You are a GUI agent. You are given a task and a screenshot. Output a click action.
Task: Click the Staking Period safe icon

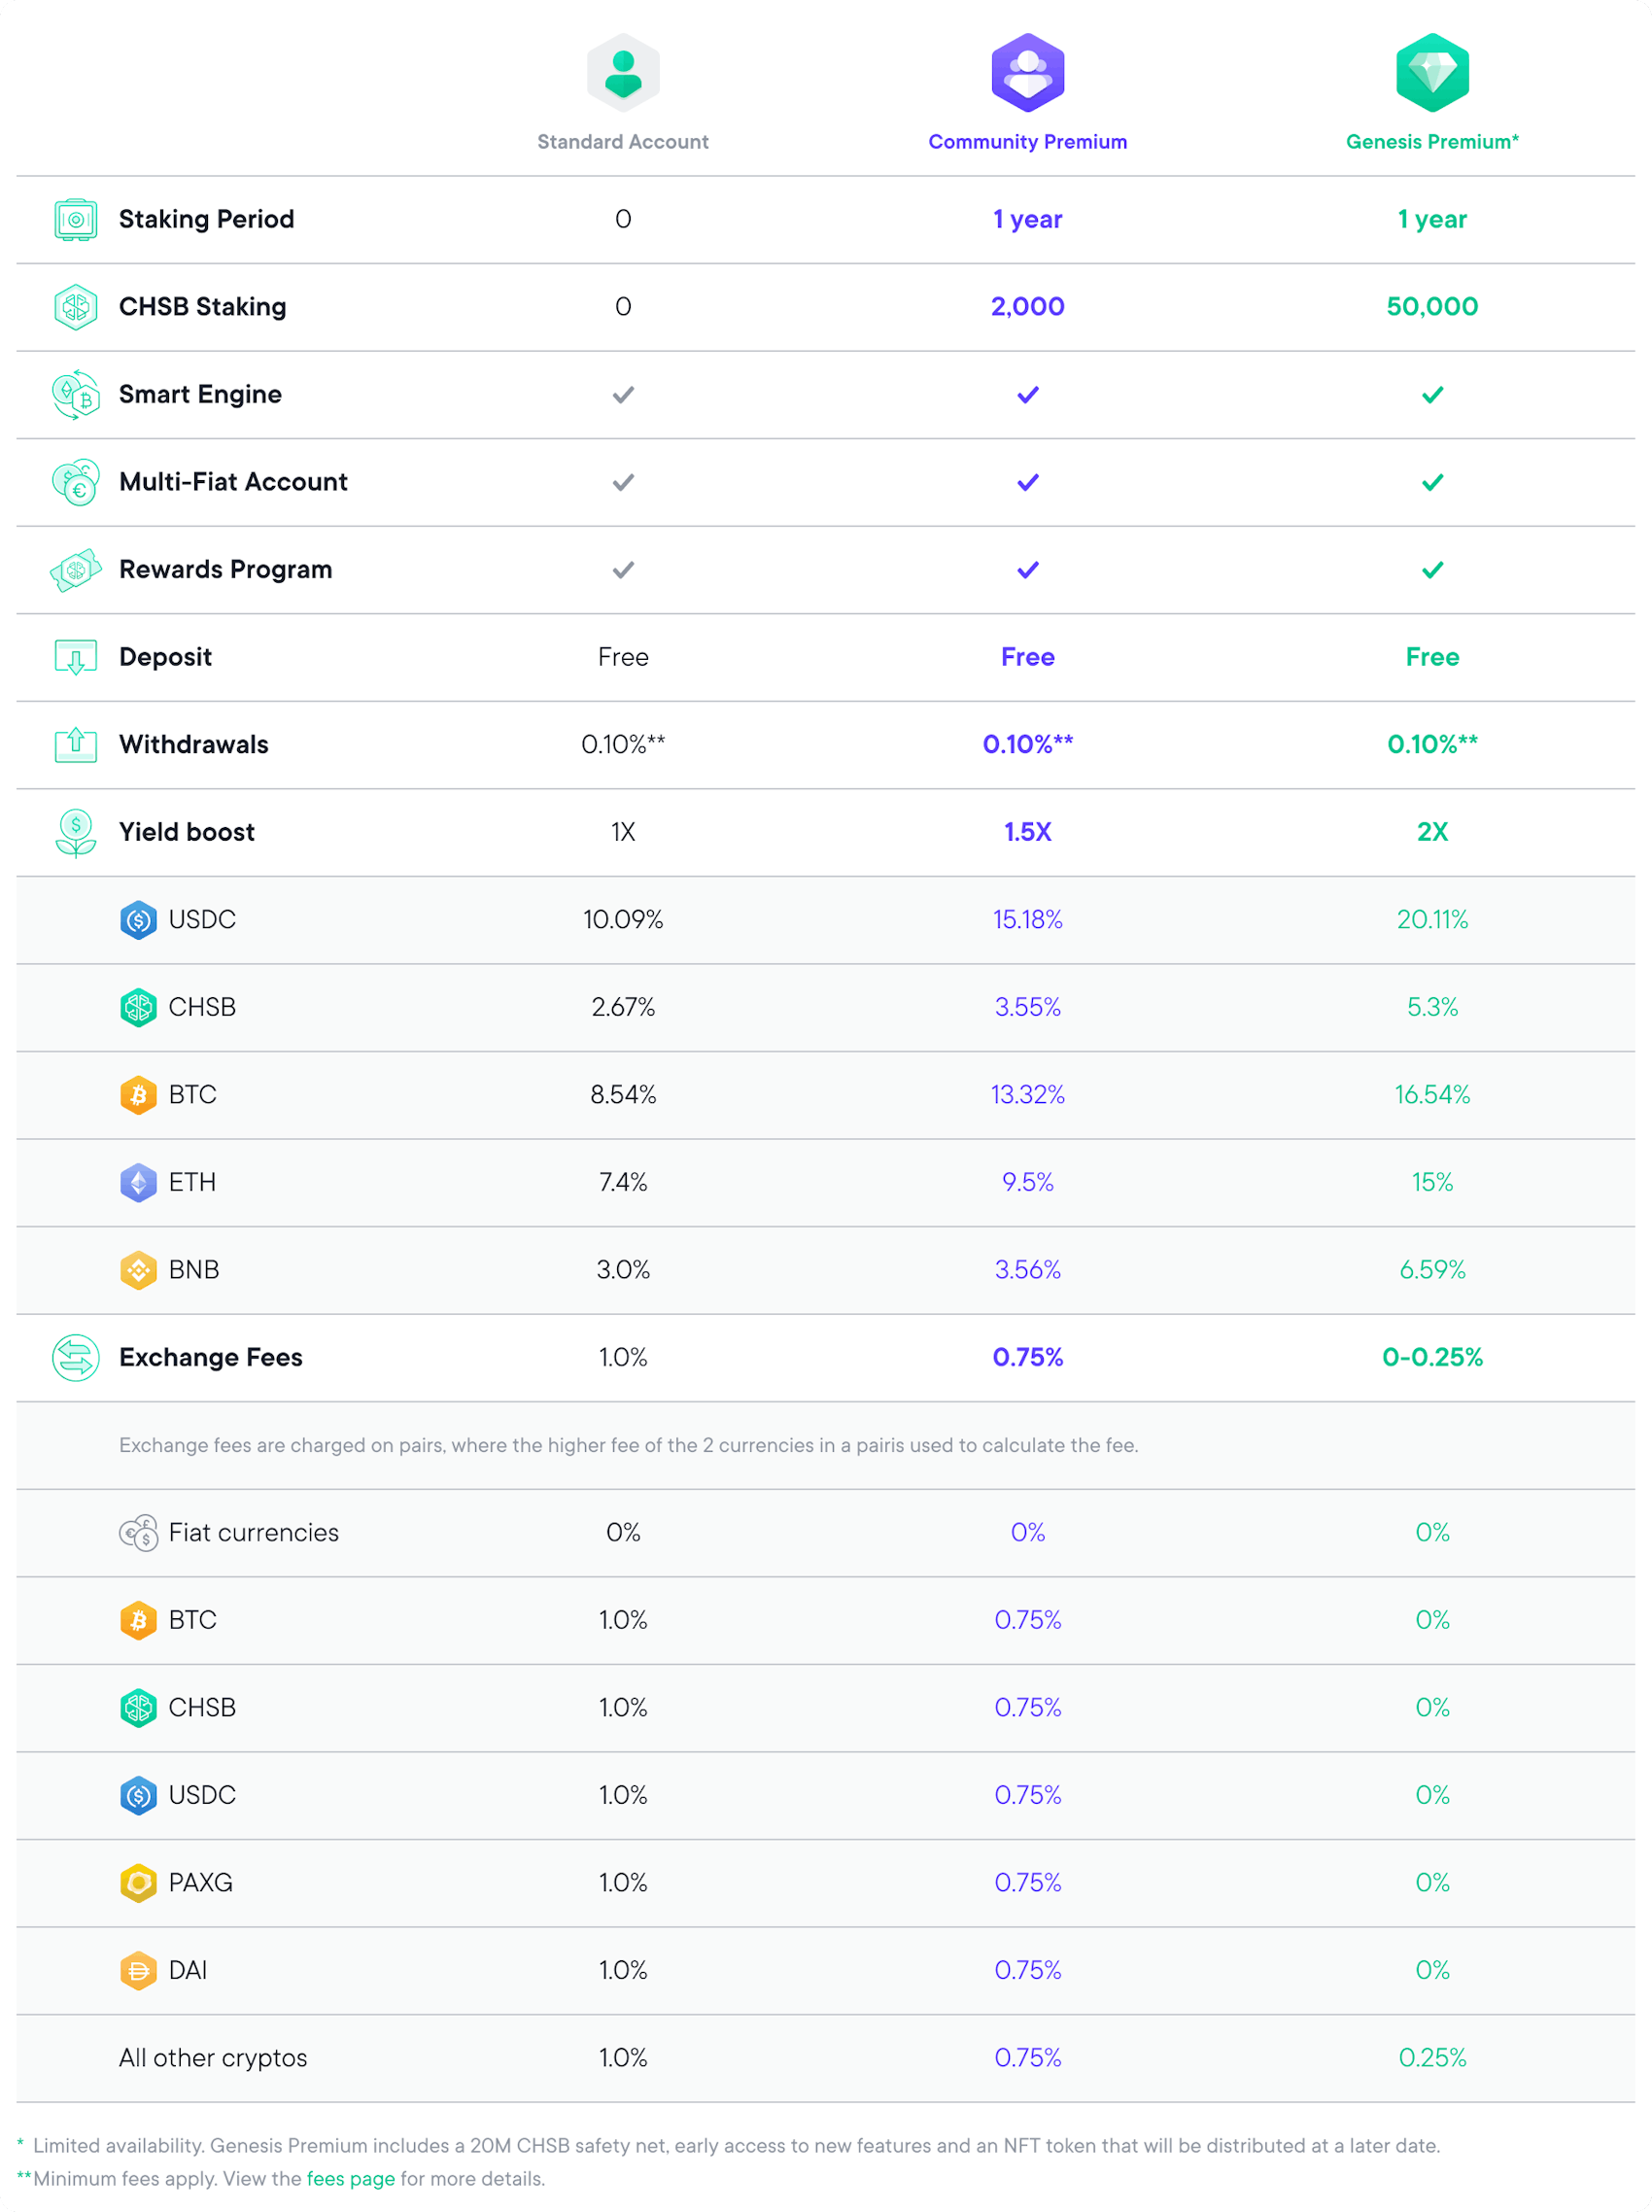75,219
